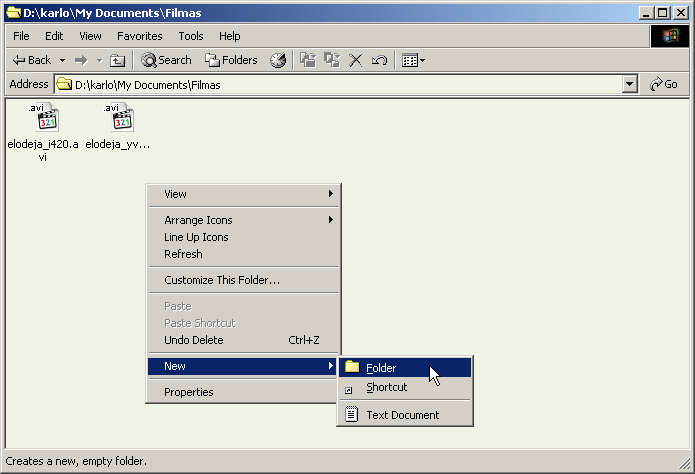This screenshot has width=695, height=474.
Task: Click the title bar folder icon
Action: (x=13, y=12)
